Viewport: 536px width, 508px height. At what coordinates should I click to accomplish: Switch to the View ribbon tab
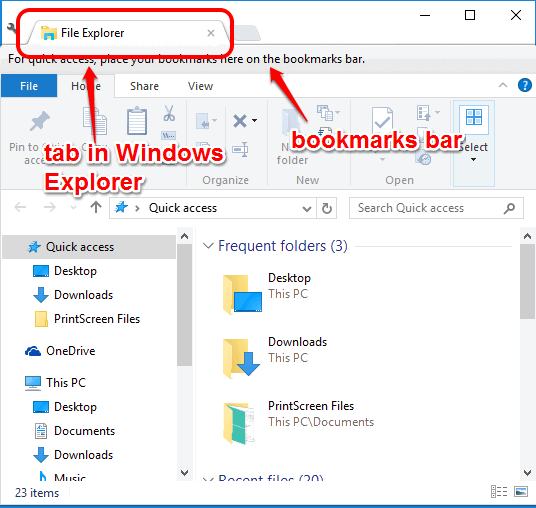[200, 86]
